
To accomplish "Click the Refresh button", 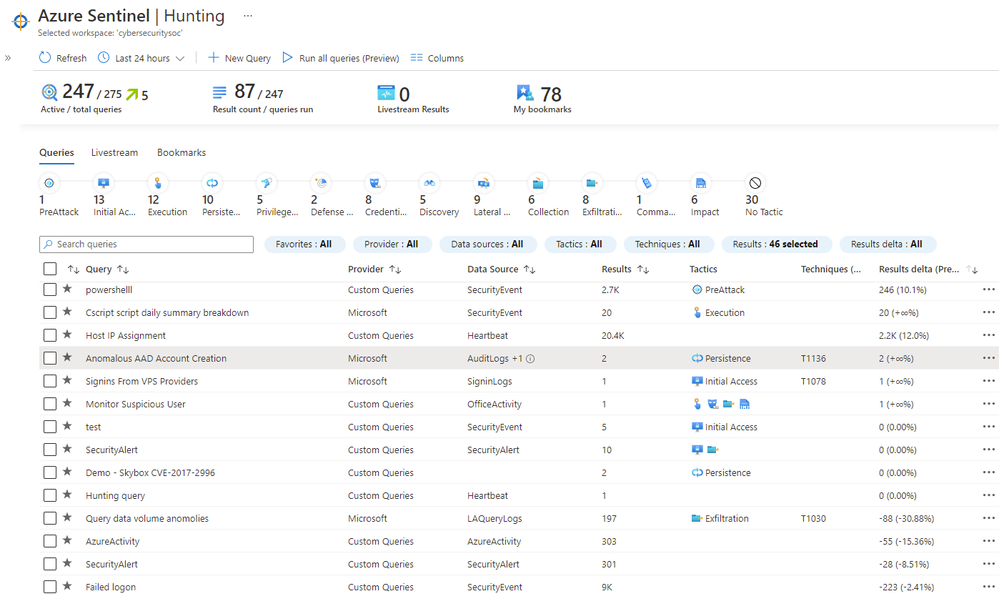I will click(62, 58).
